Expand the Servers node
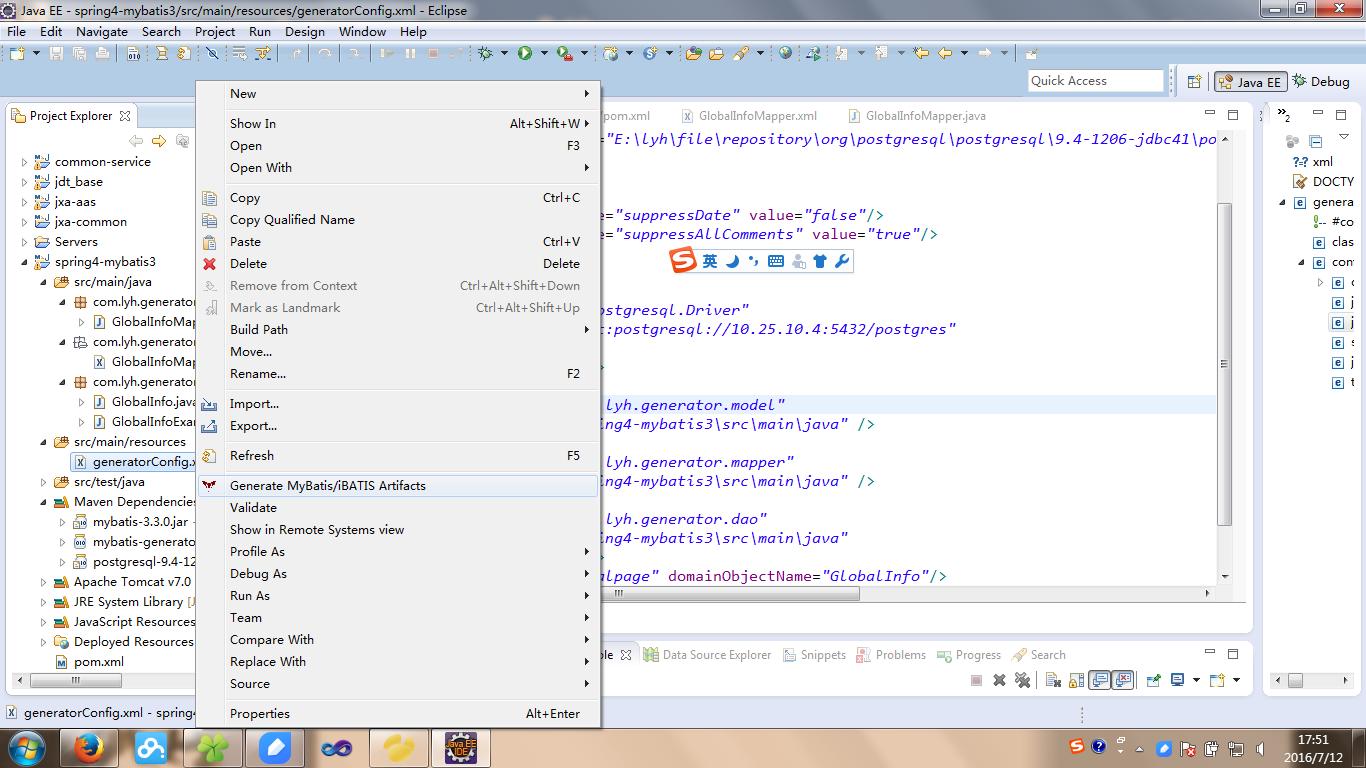 (25, 241)
